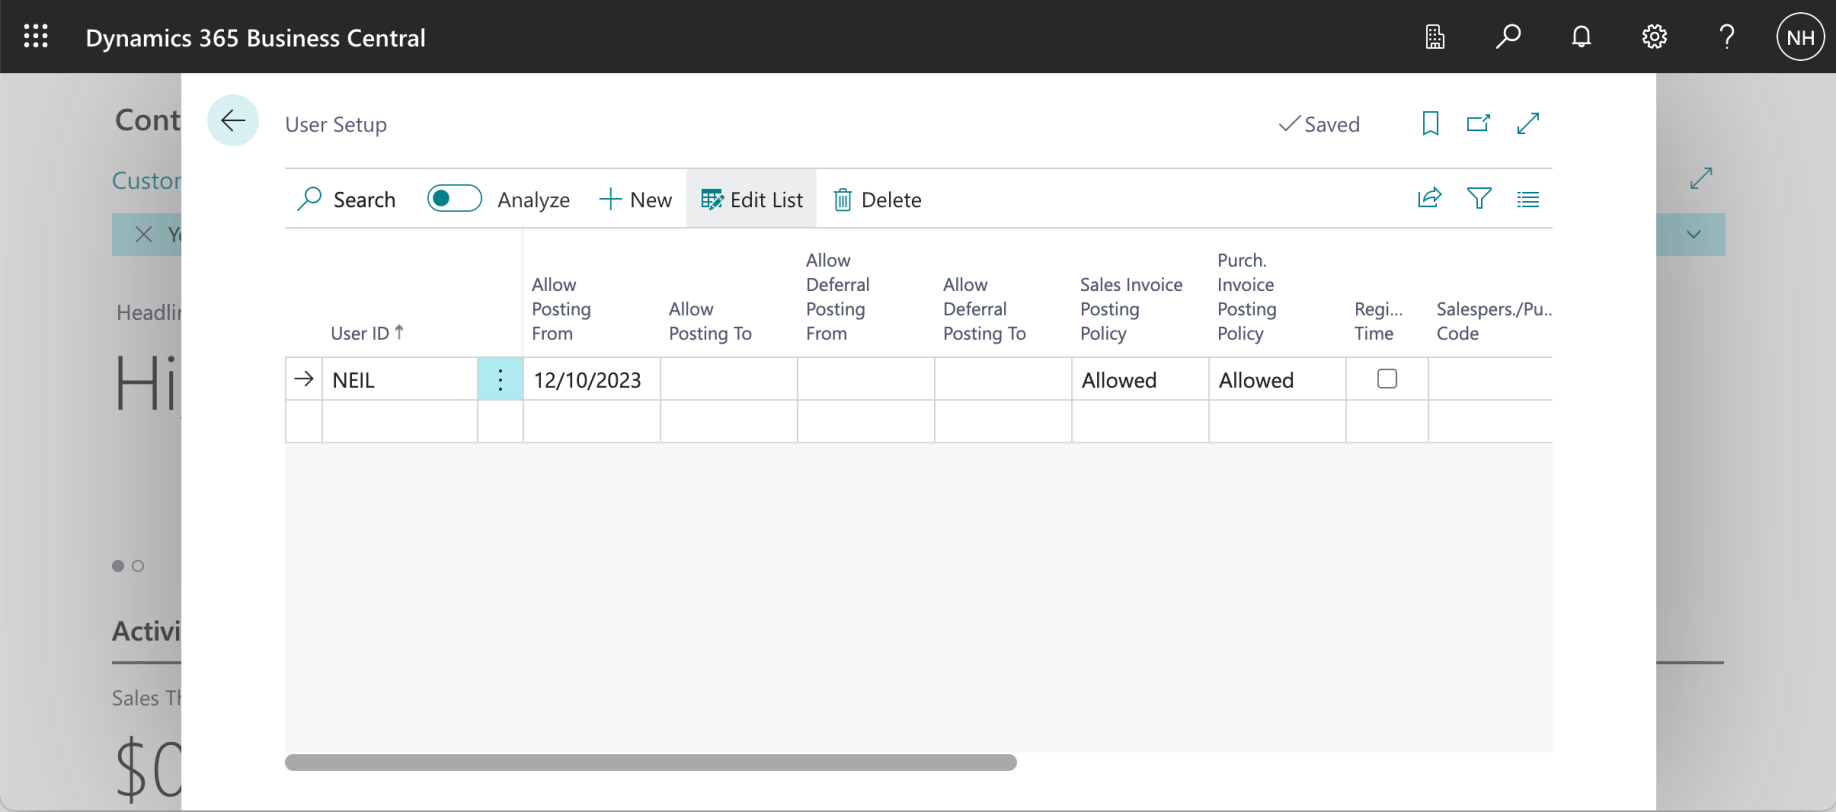
Task: Click the Regi... Time column header
Action: [x=1378, y=321]
